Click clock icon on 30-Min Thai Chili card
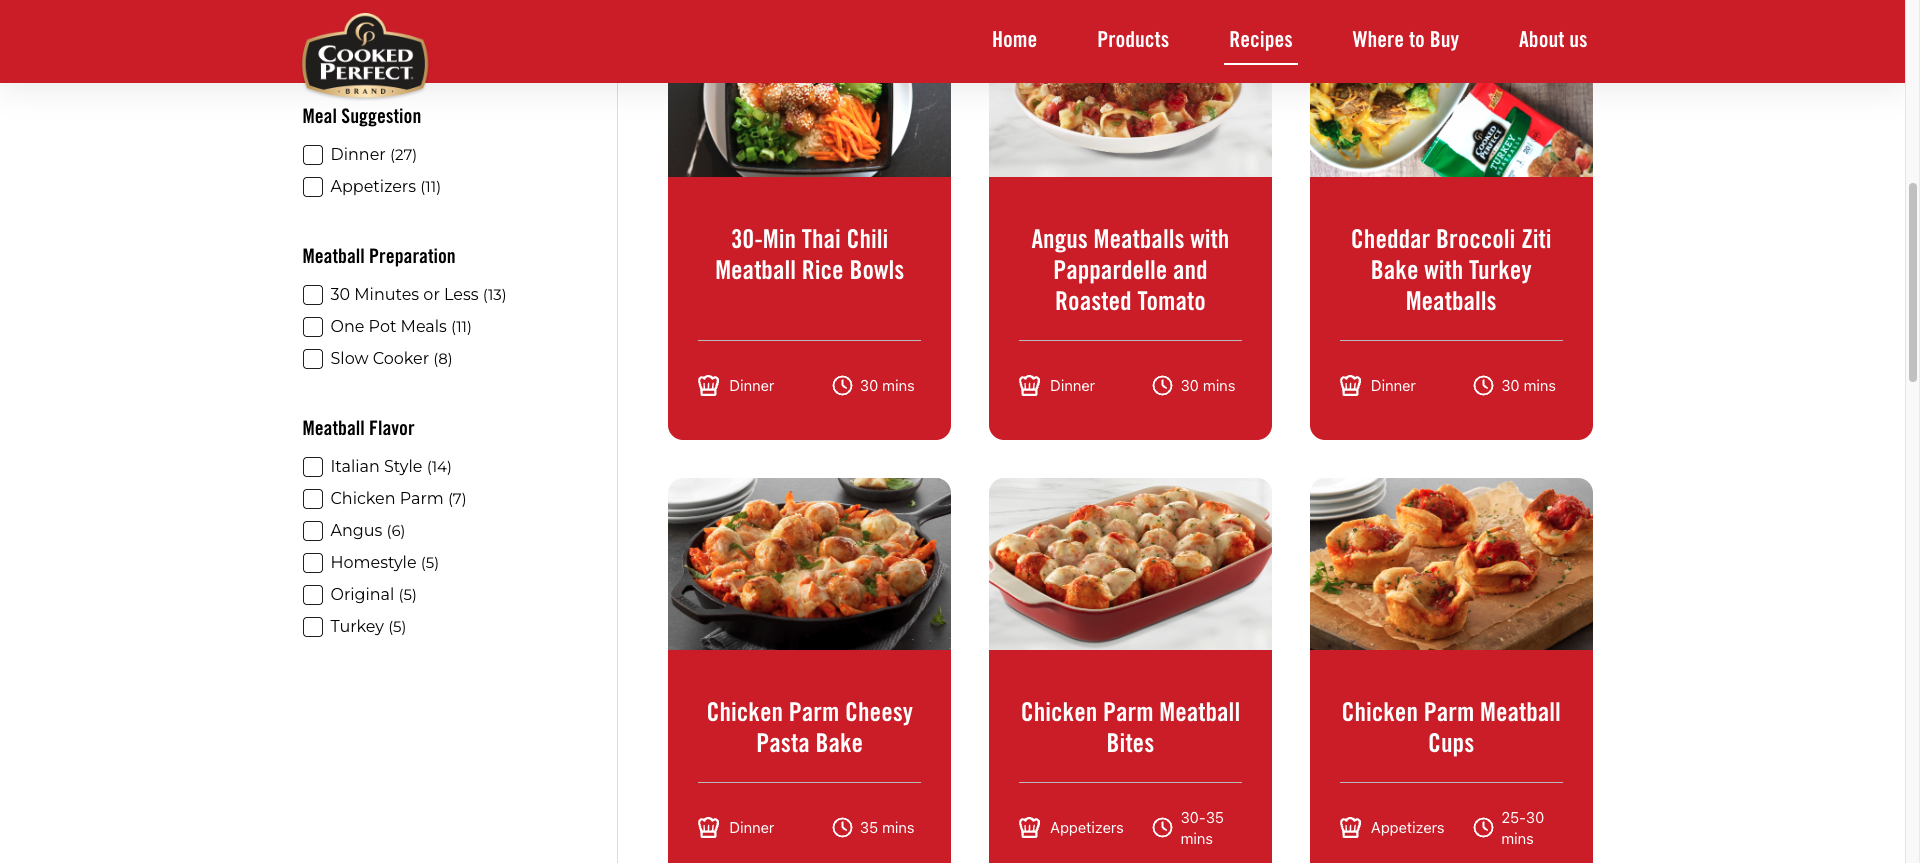The height and width of the screenshot is (863, 1920). click(x=842, y=385)
